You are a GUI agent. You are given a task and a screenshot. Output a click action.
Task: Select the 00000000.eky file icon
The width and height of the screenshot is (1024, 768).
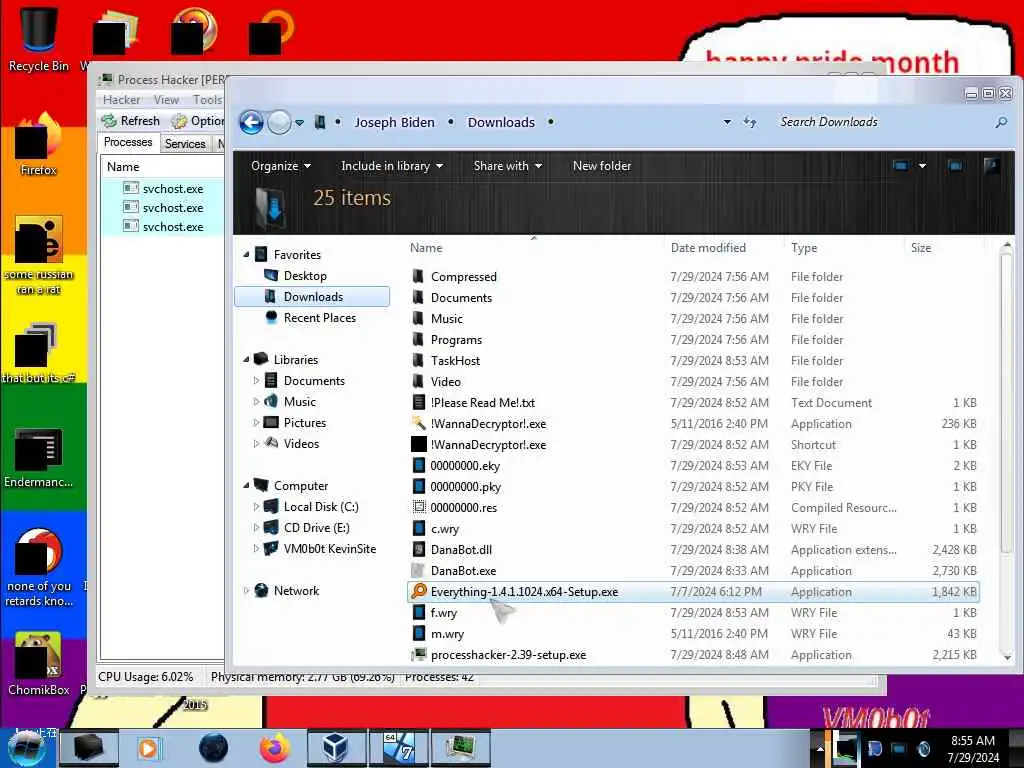tap(419, 466)
